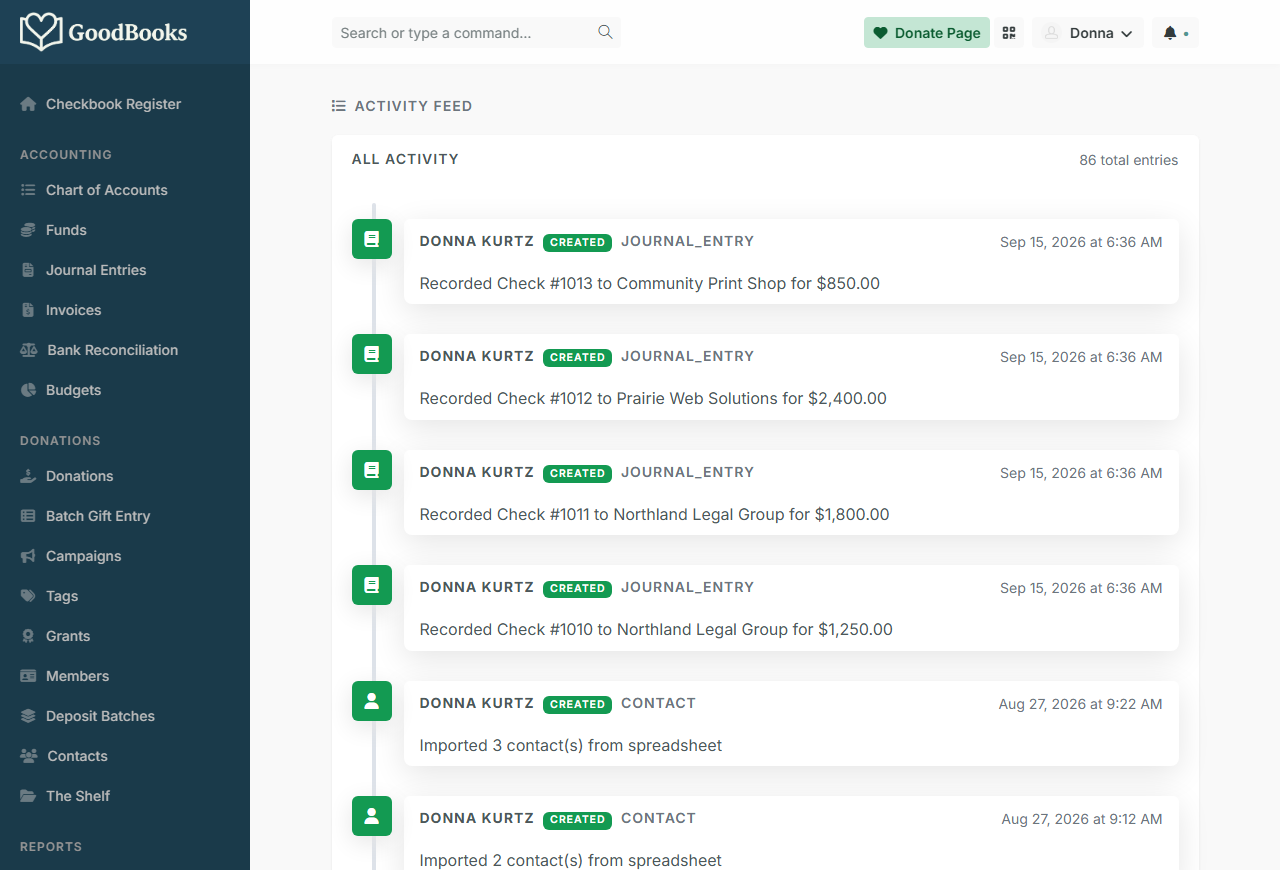Image resolution: width=1280 pixels, height=870 pixels.
Task: Click the Checkbook Register home icon
Action: click(28, 104)
